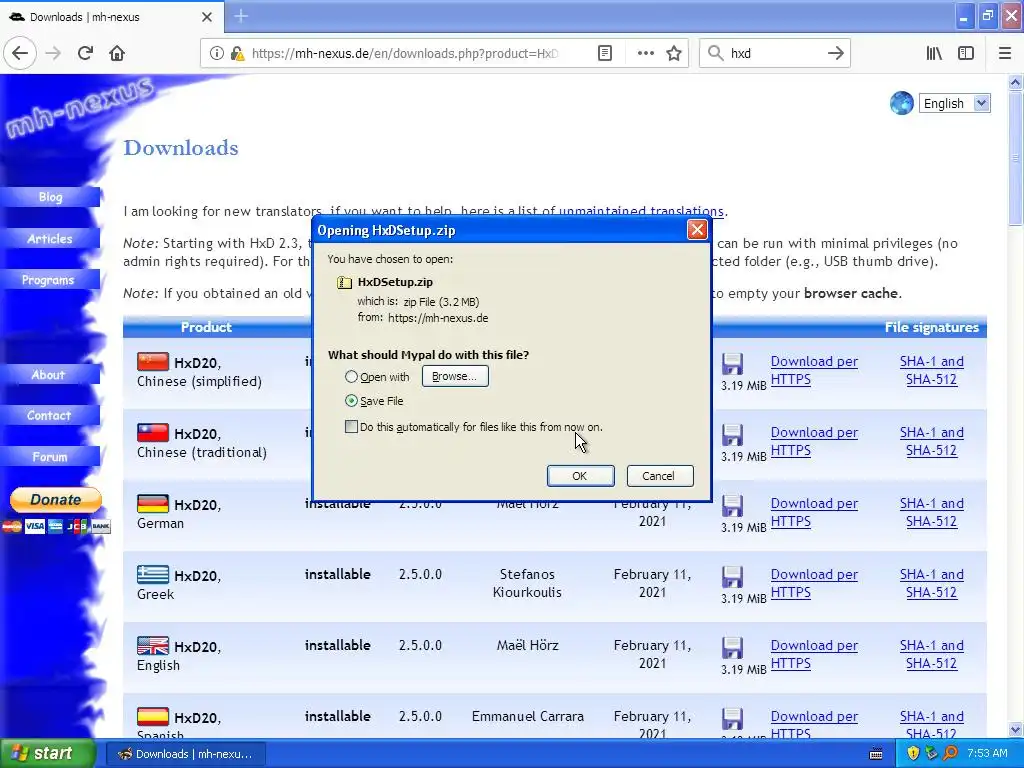This screenshot has width=1024, height=768.
Task: Click the UK flag next to HxD20 English
Action: click(x=153, y=645)
